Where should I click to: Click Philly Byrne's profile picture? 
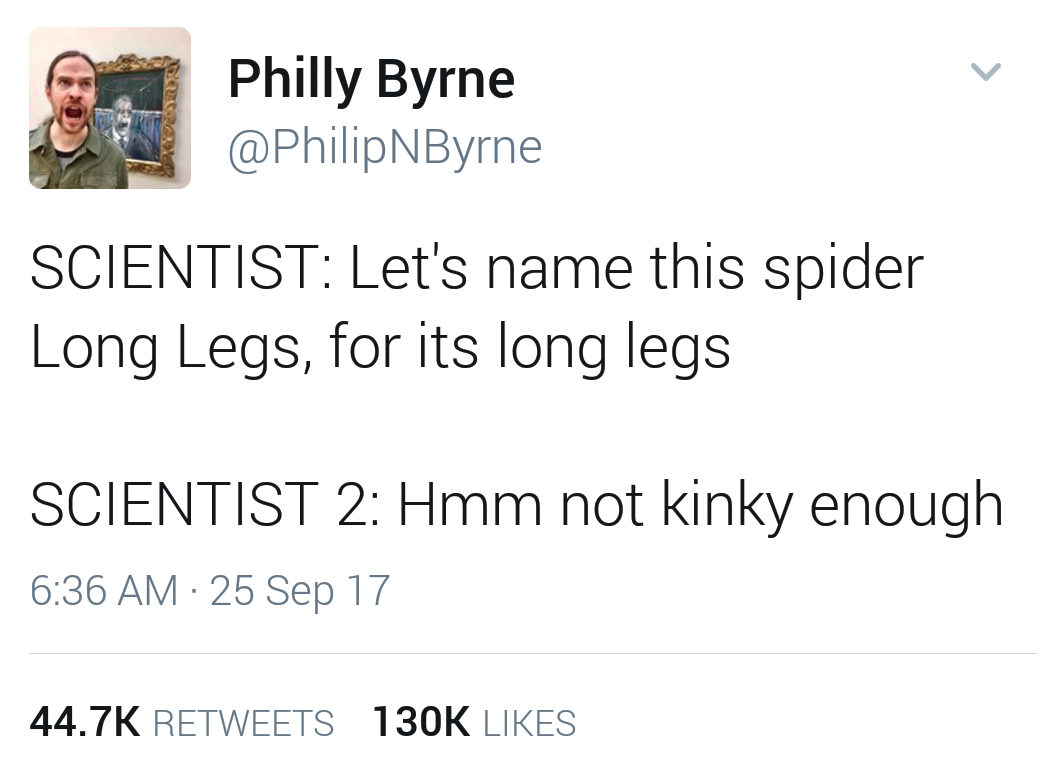point(110,108)
